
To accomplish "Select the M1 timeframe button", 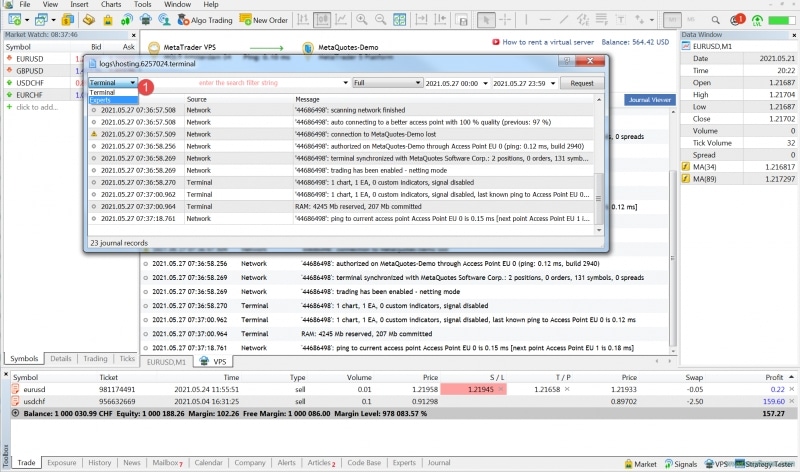I will tap(672, 20).
